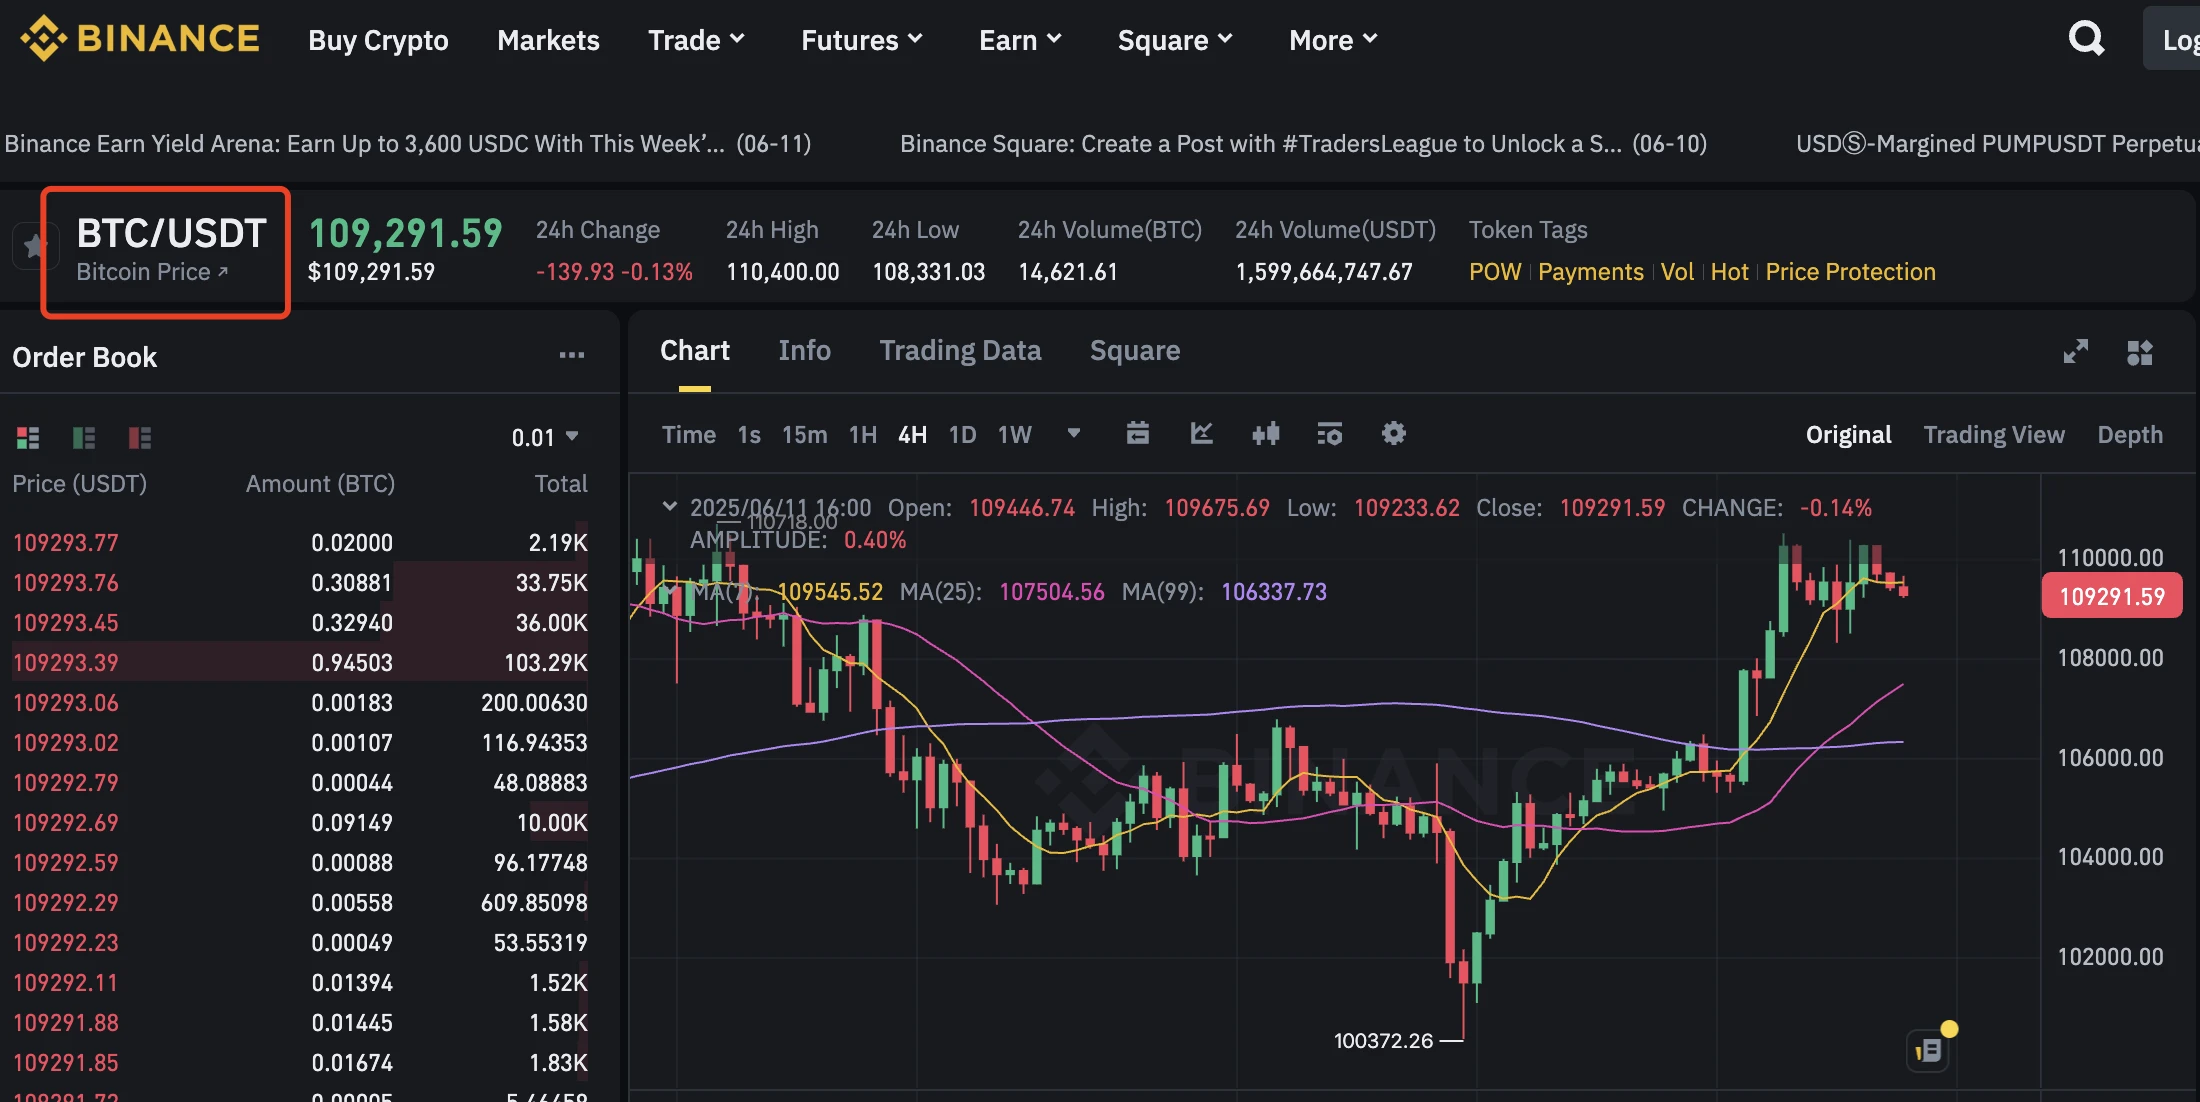Open the calendar date picker on the chart toolbar
The height and width of the screenshot is (1102, 2200).
tap(1137, 434)
